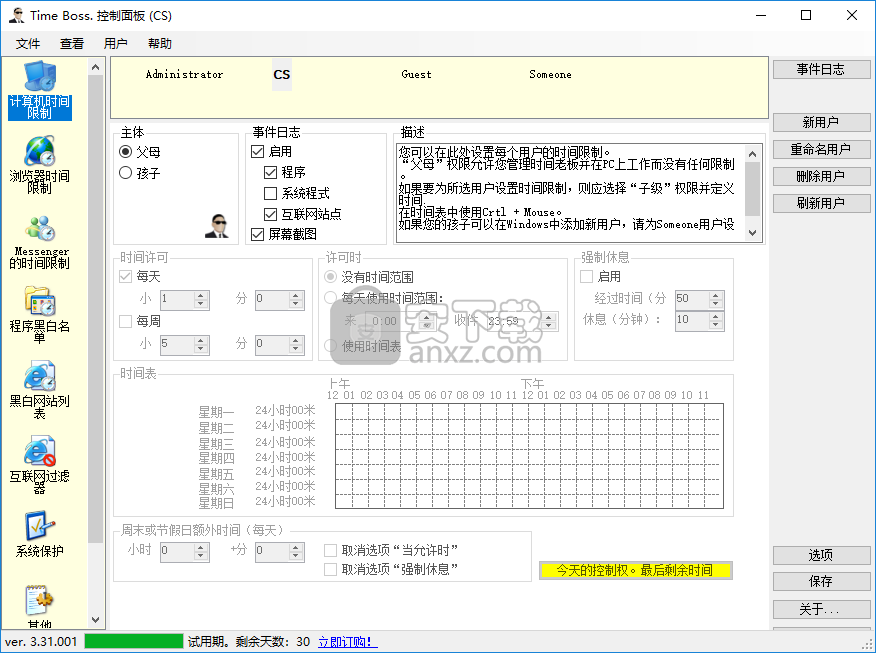
Task: Click the 刷新用户 button
Action: coord(821,203)
